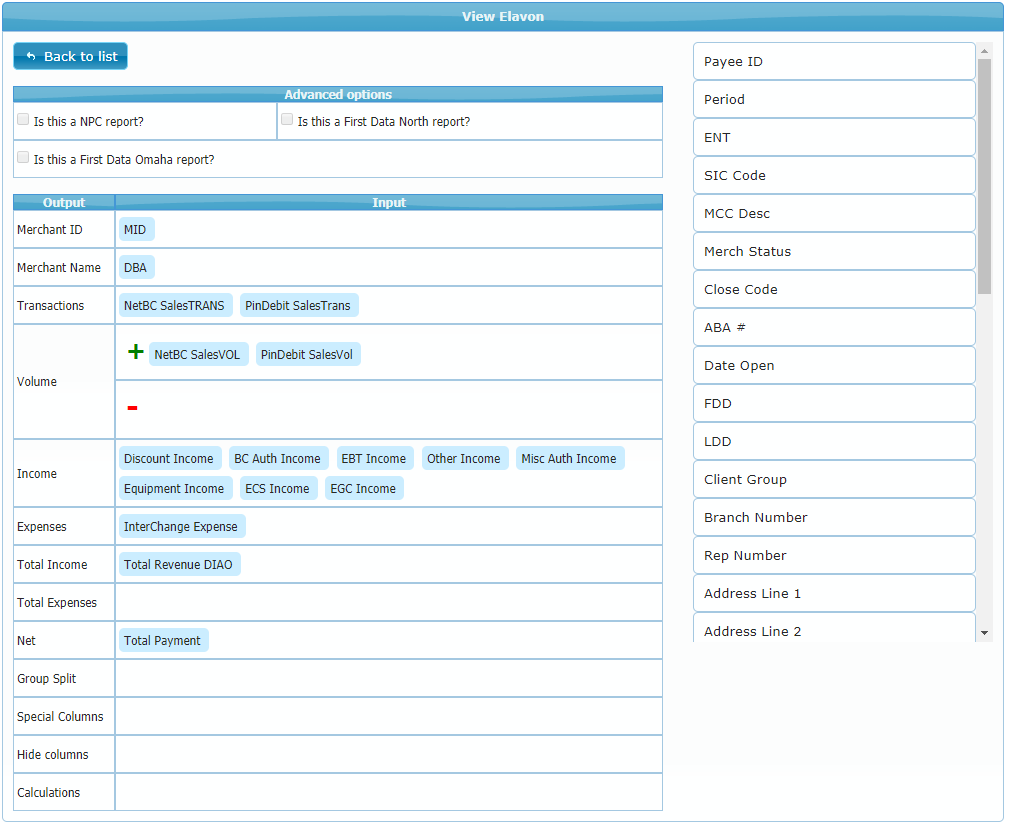1009x825 pixels.
Task: Enable the NPC report checkbox
Action: click(x=23, y=120)
